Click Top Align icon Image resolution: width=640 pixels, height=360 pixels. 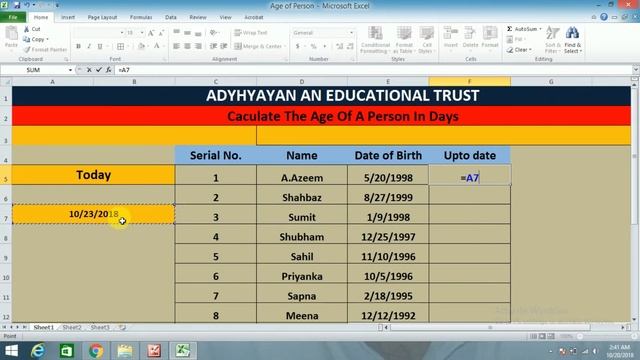[x=176, y=32]
